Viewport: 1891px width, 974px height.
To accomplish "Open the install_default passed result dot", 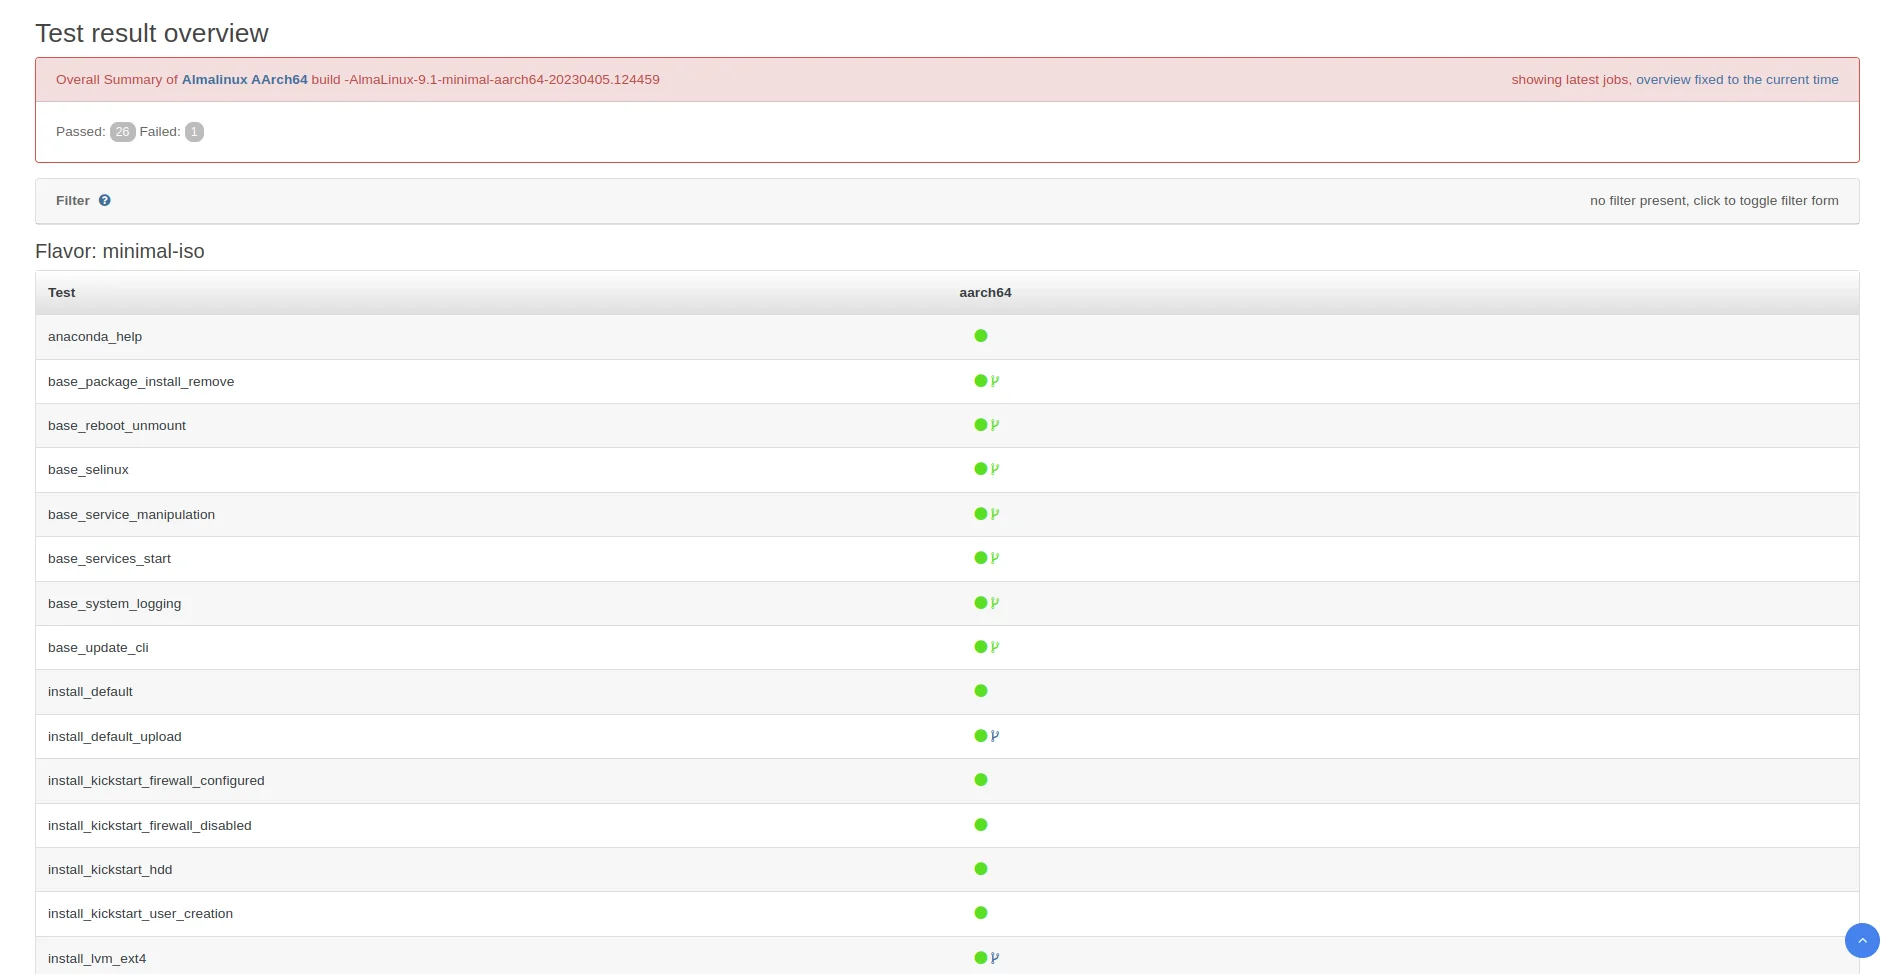I will click(980, 691).
